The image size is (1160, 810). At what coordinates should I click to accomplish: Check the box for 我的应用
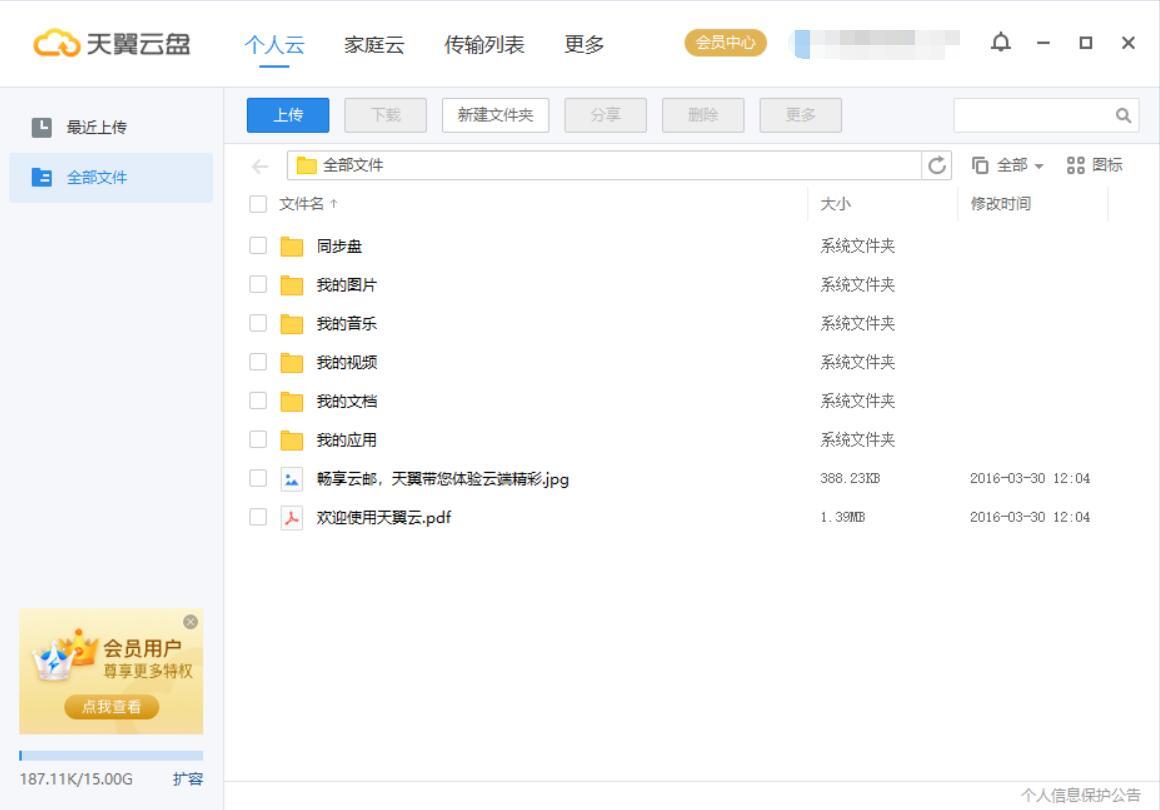257,439
